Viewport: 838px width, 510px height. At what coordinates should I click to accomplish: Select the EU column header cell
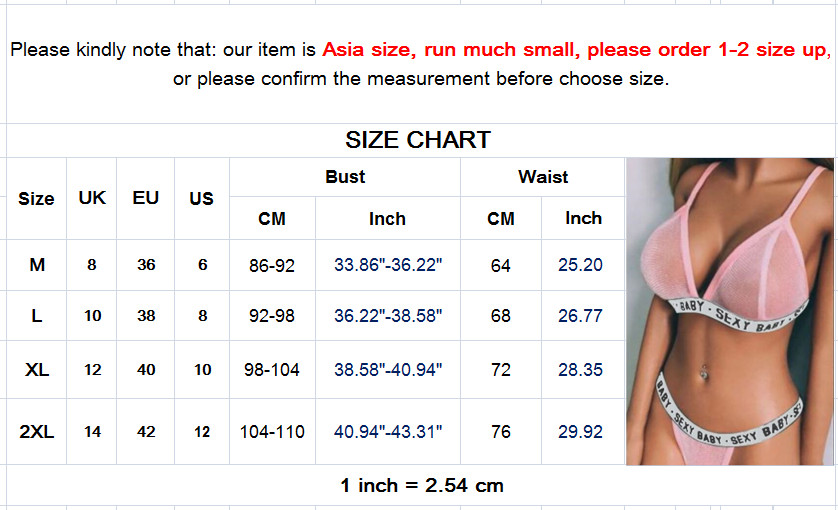point(146,198)
